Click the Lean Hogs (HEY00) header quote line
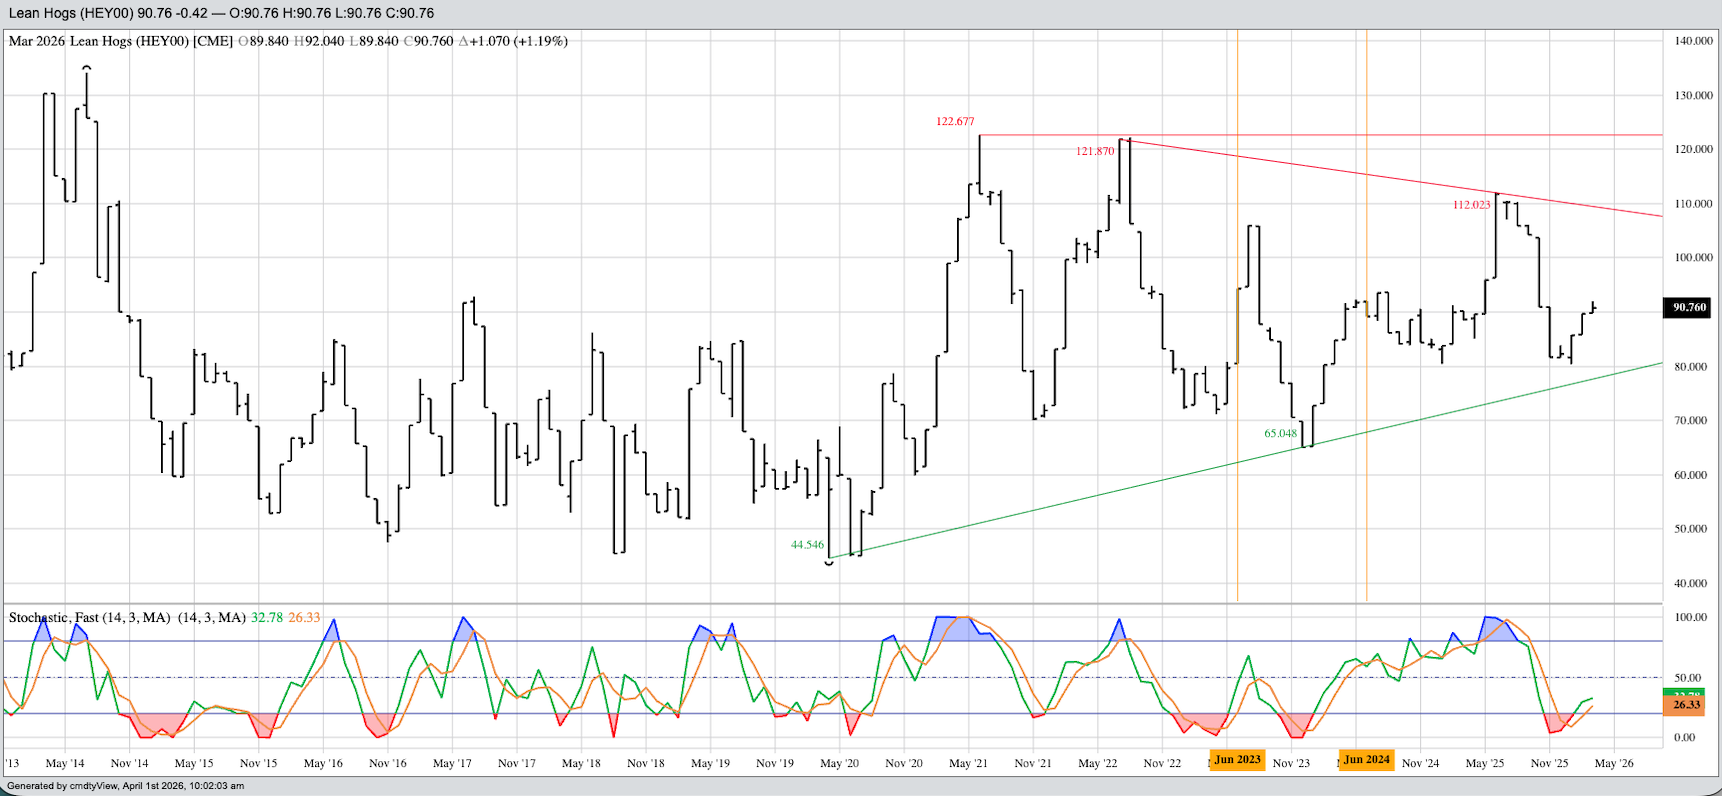Image resolution: width=1722 pixels, height=796 pixels. coord(221,13)
